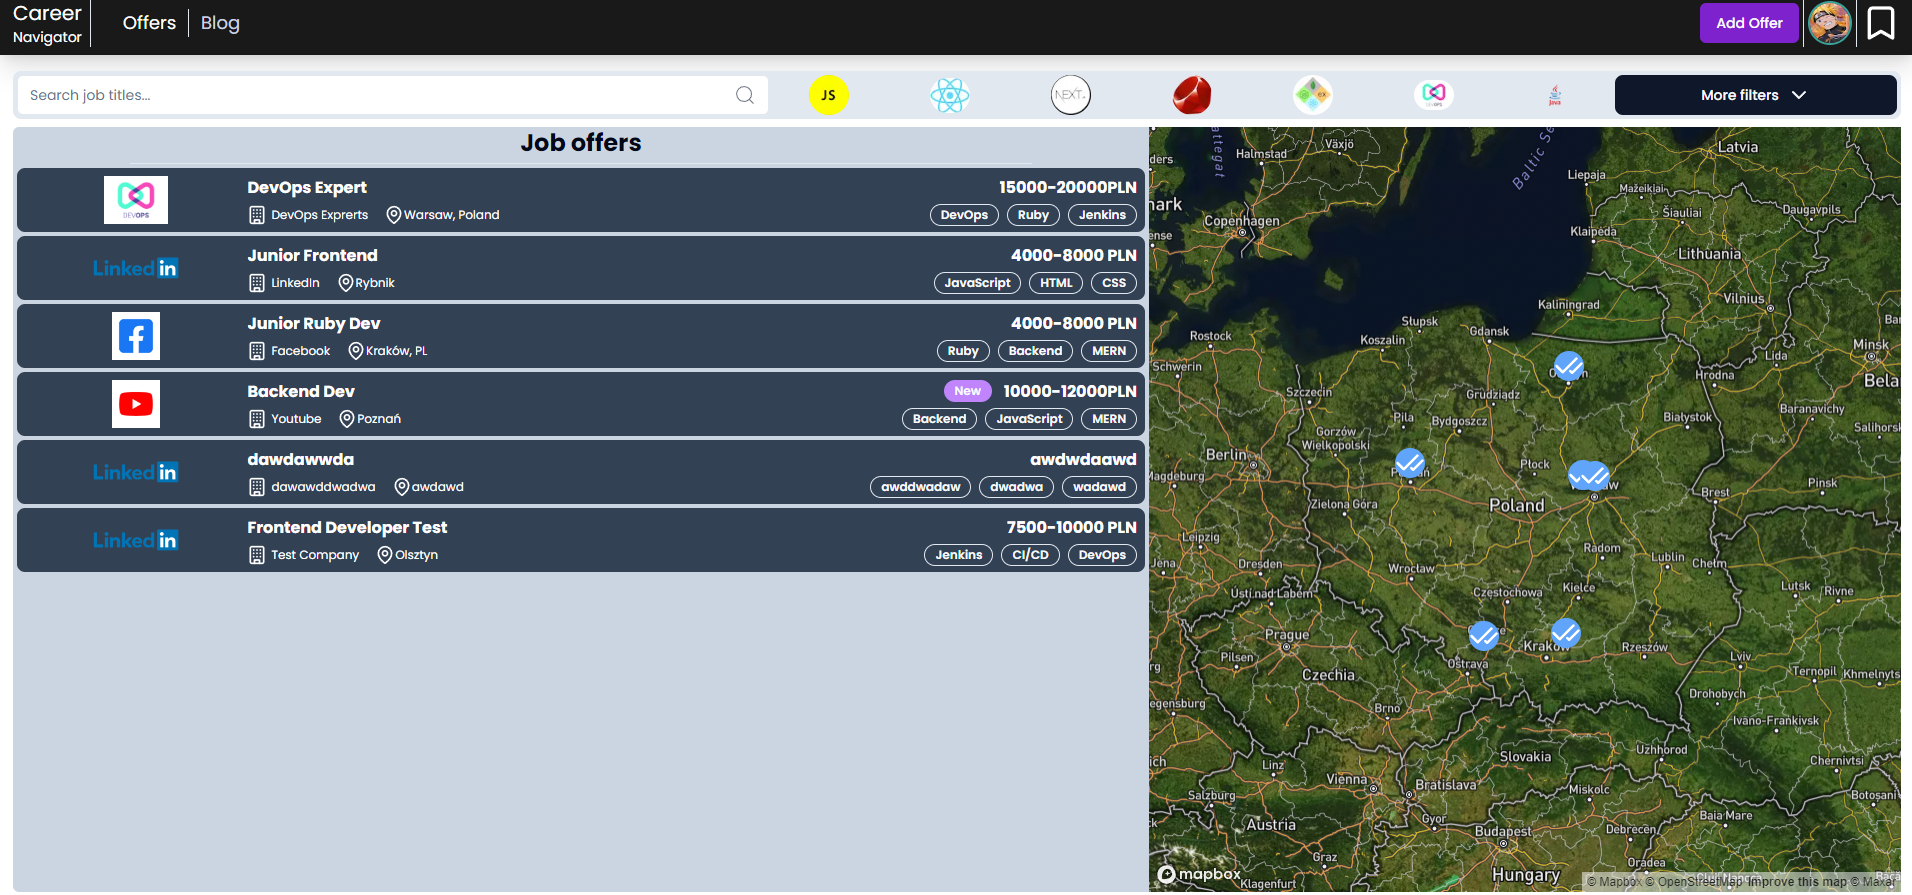Click JavaScript tag on Junior Frontend offer
The image size is (1912, 895).
(977, 283)
